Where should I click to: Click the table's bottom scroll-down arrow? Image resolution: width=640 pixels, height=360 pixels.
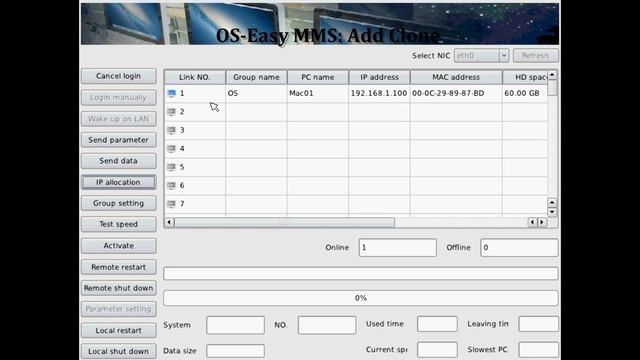coord(552,212)
